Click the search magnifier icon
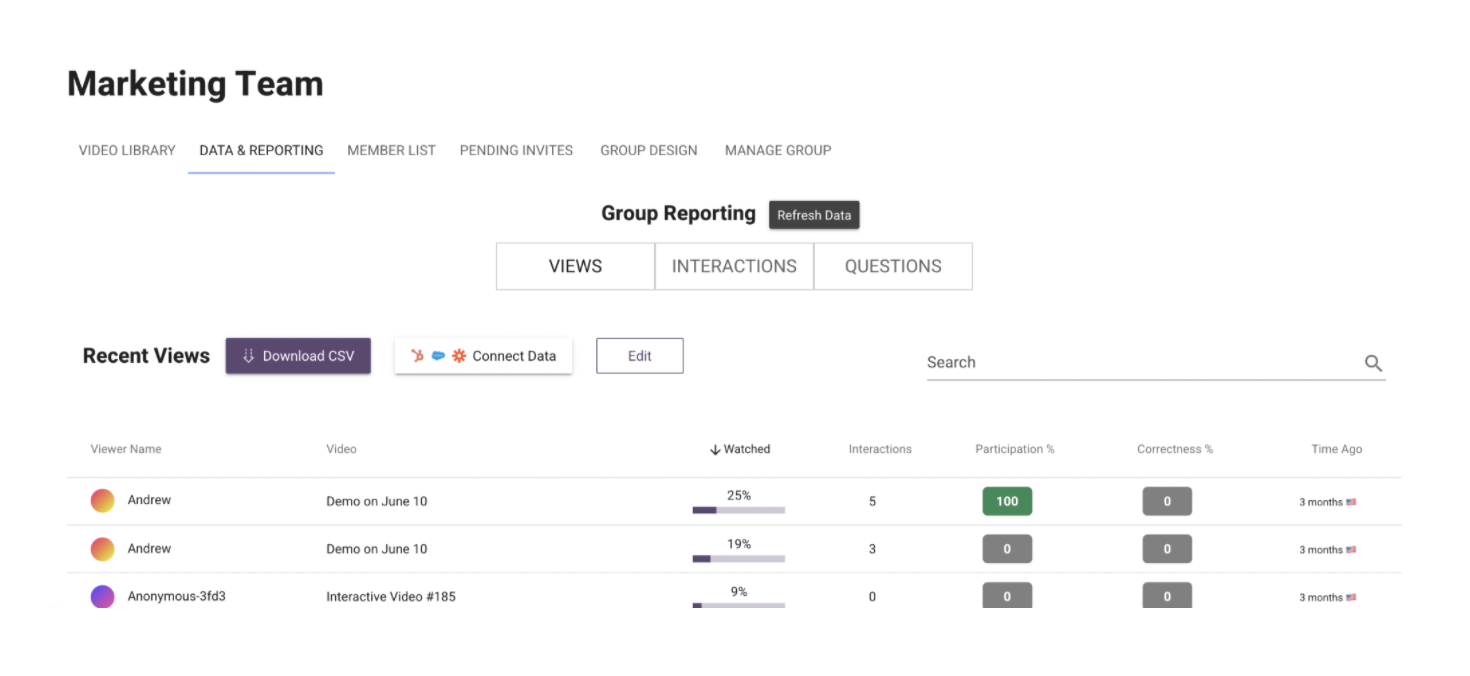This screenshot has height=676, width=1470. 1373,363
